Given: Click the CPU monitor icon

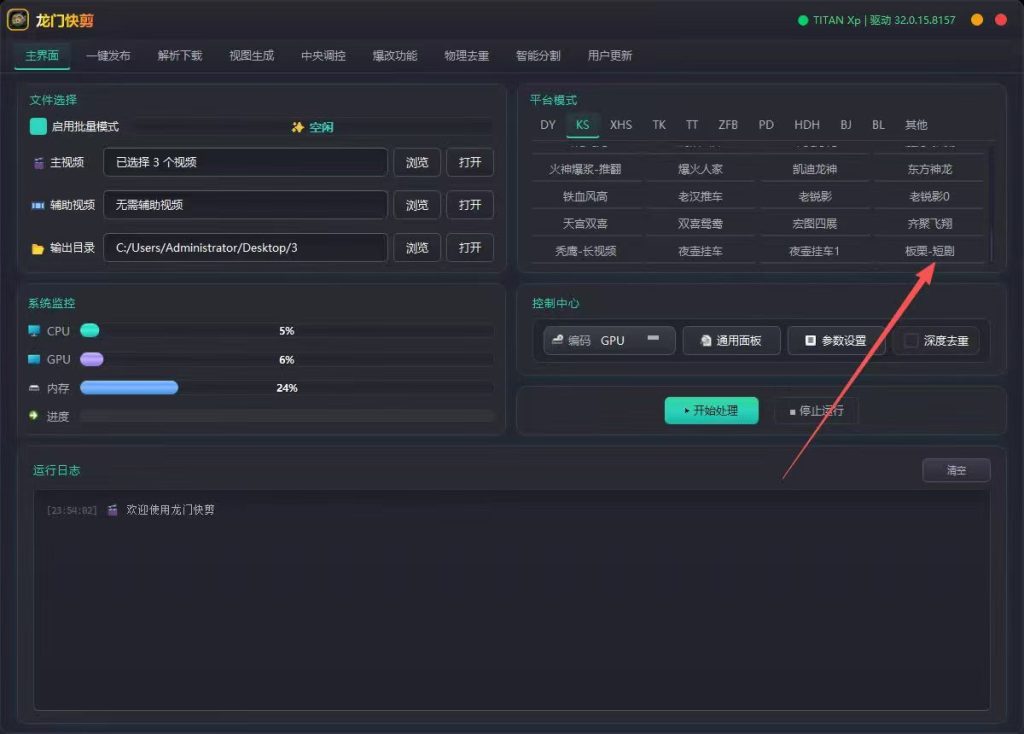Looking at the screenshot, I should (x=34, y=331).
